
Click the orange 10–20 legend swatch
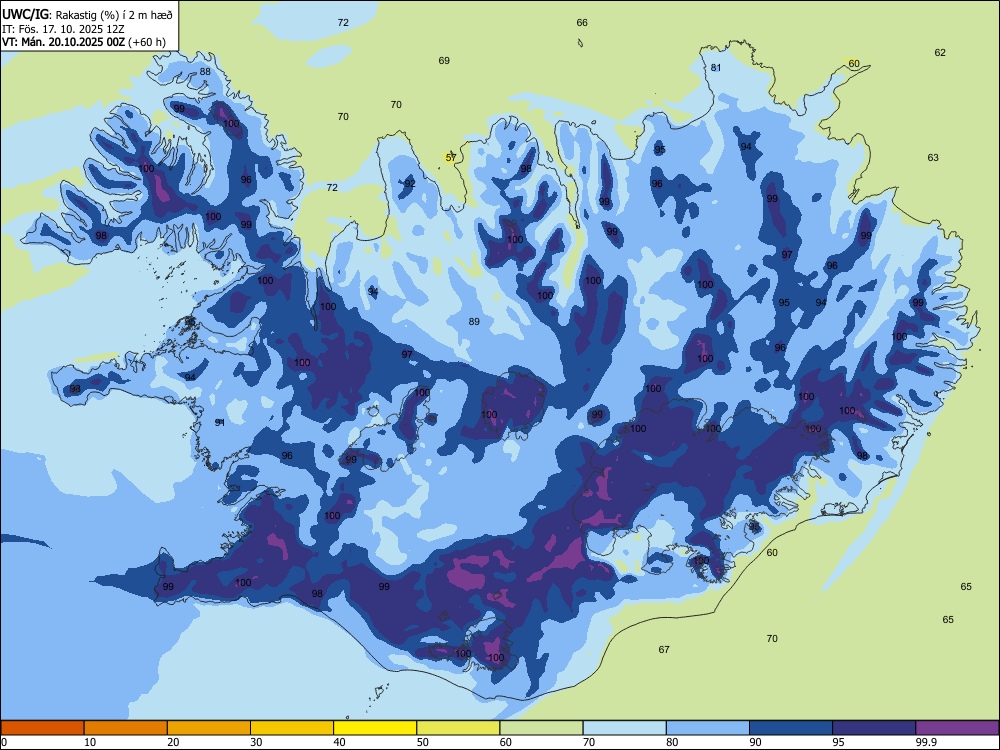pos(126,728)
